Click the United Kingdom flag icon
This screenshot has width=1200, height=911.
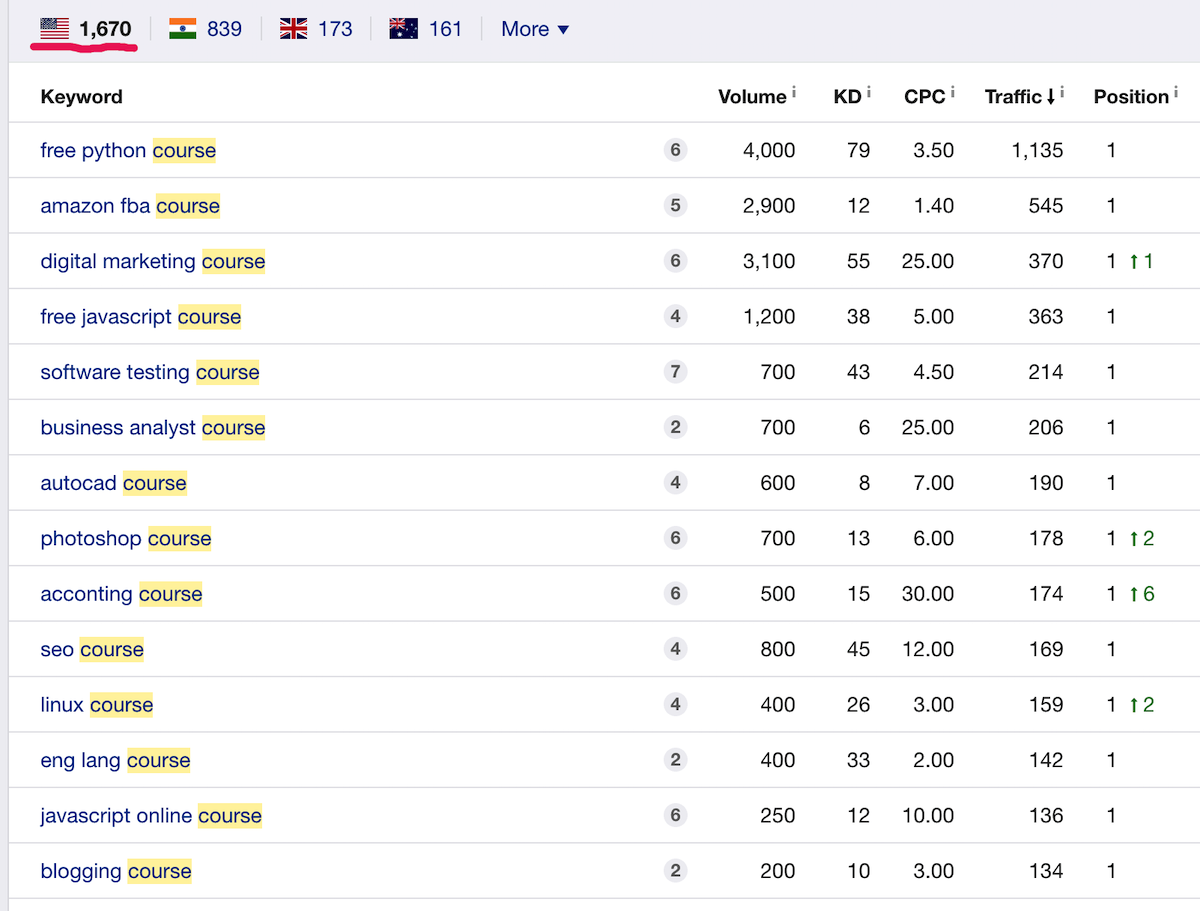coord(293,29)
